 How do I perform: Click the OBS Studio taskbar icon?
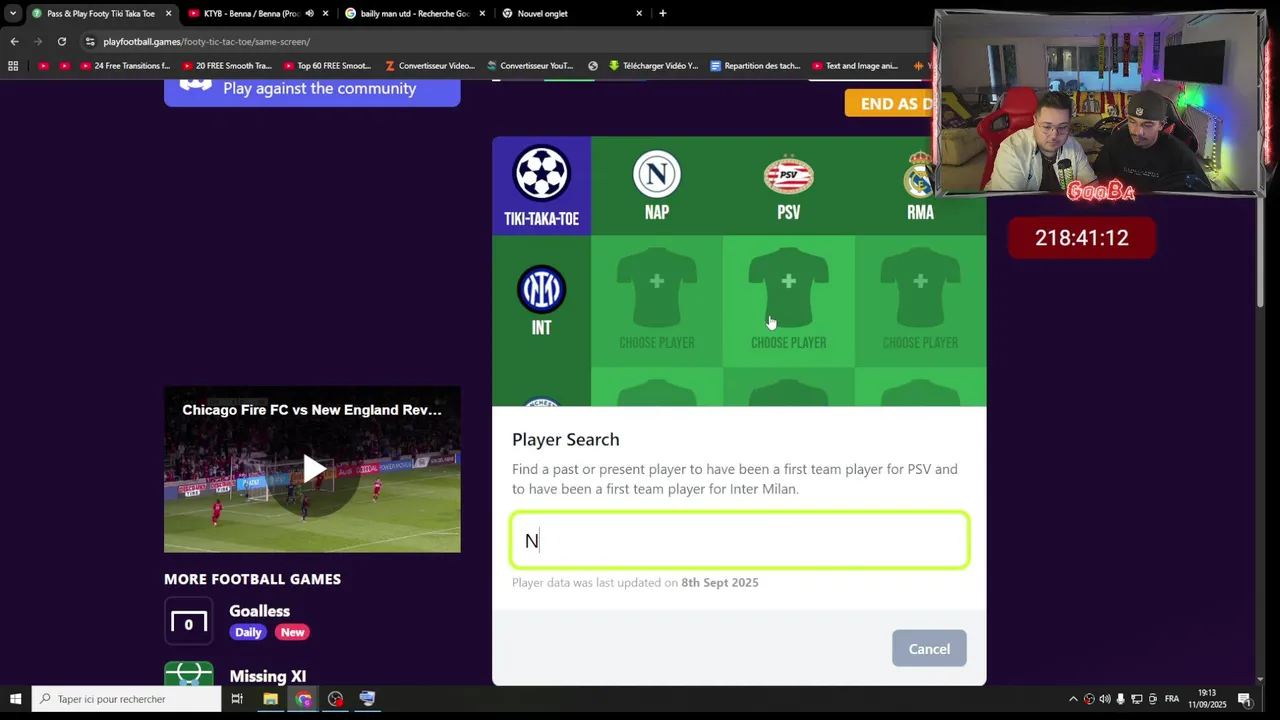click(x=335, y=699)
